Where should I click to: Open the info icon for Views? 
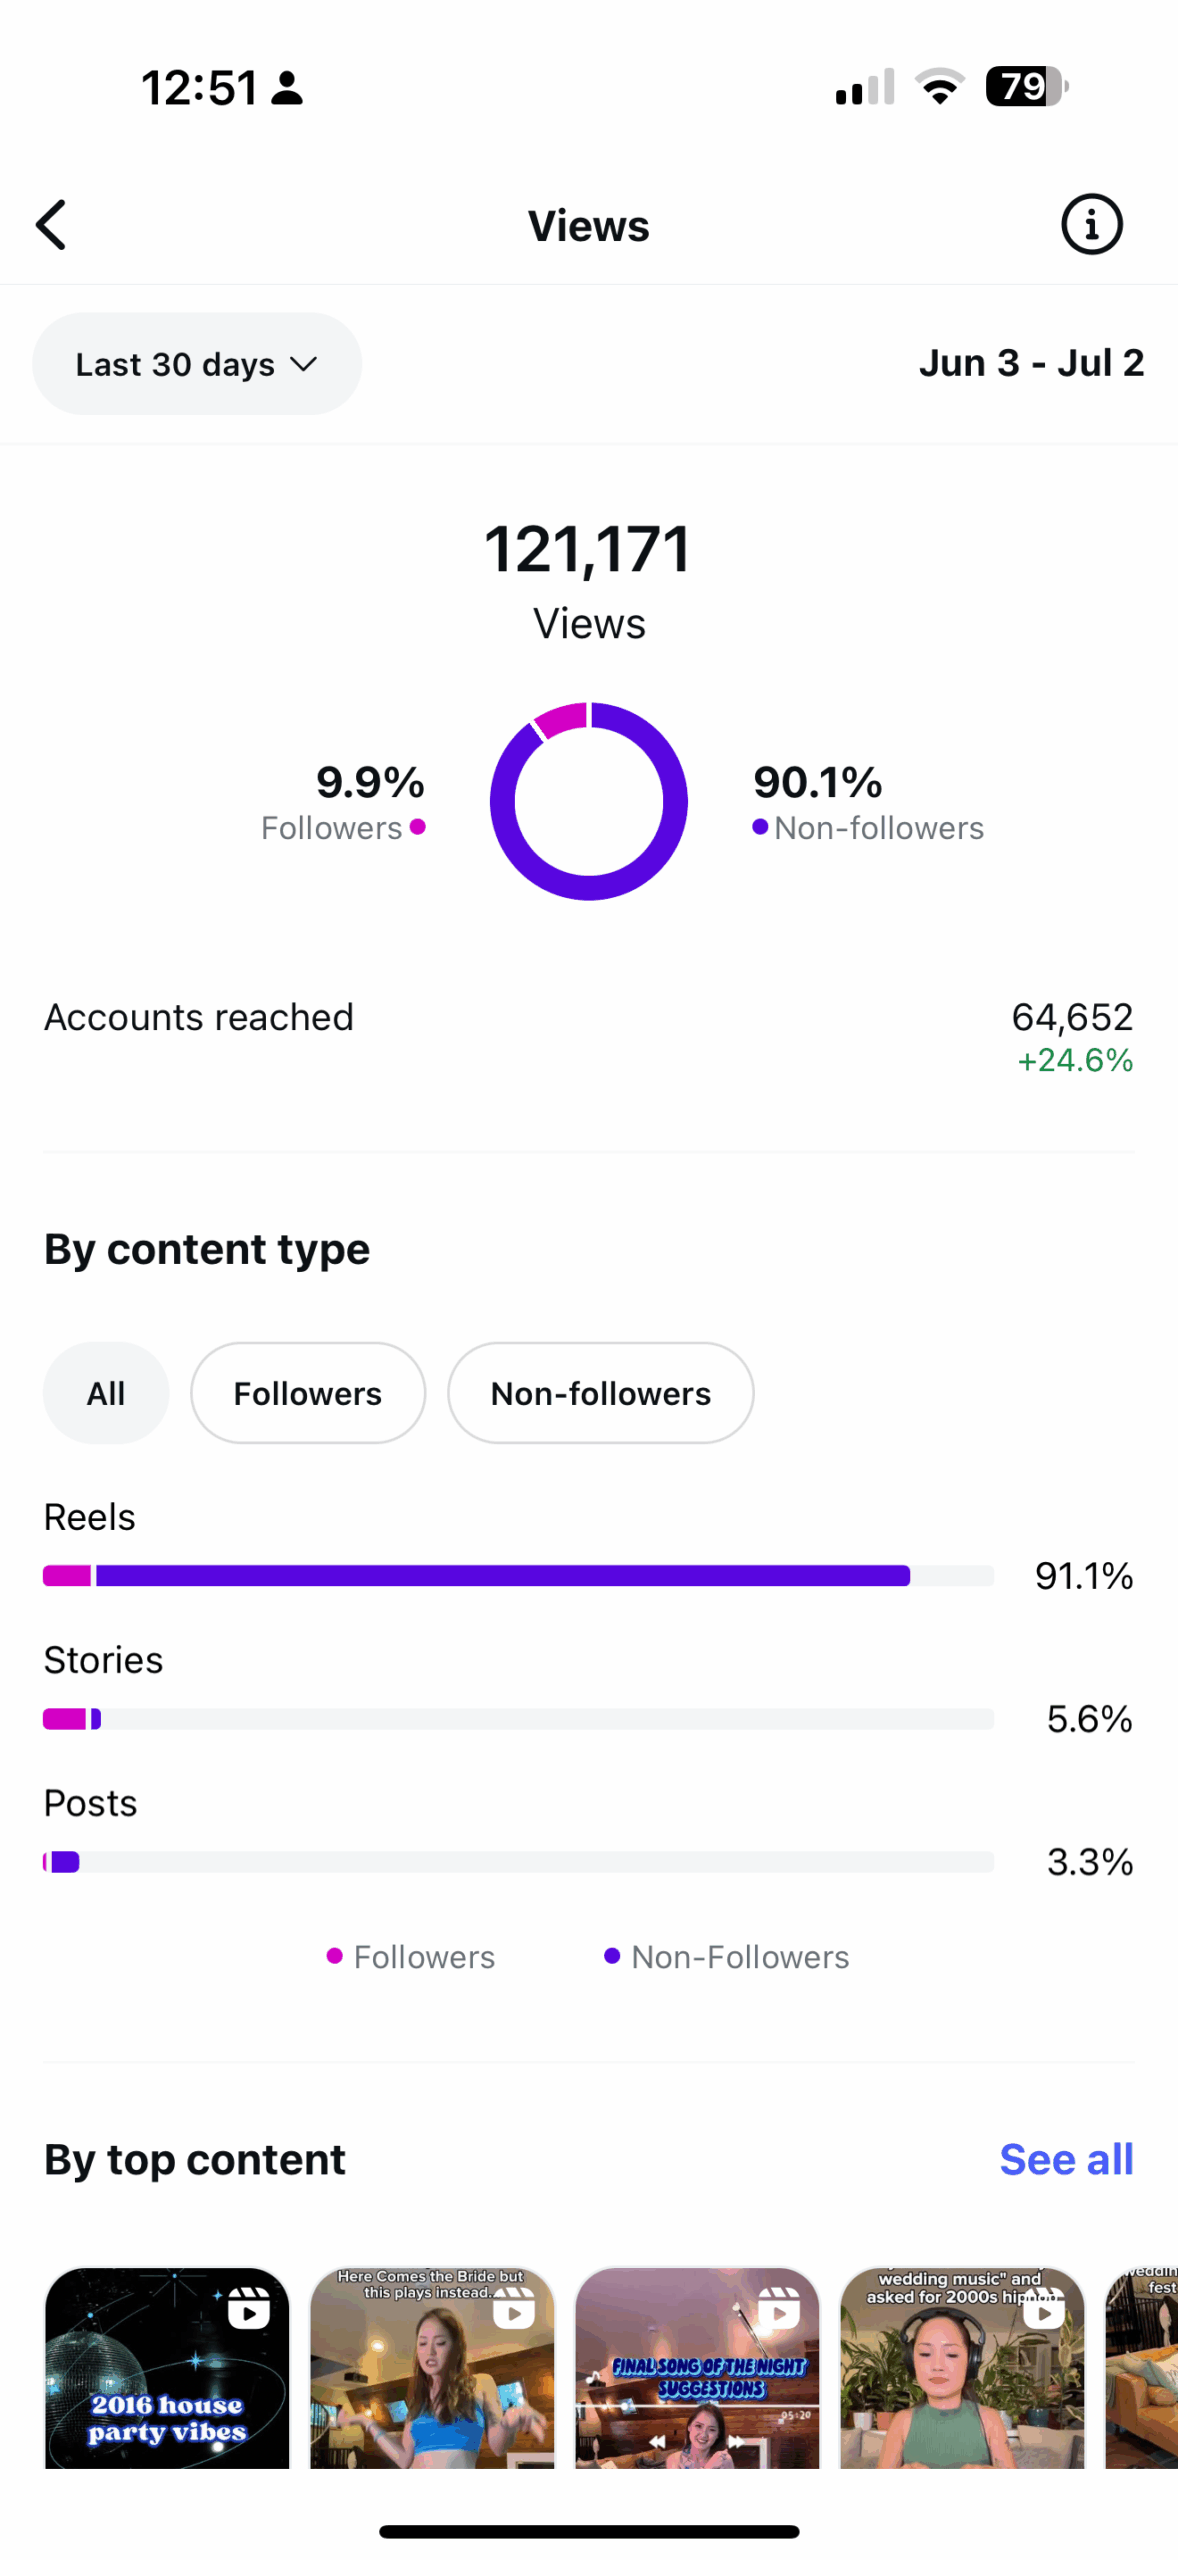(1090, 225)
